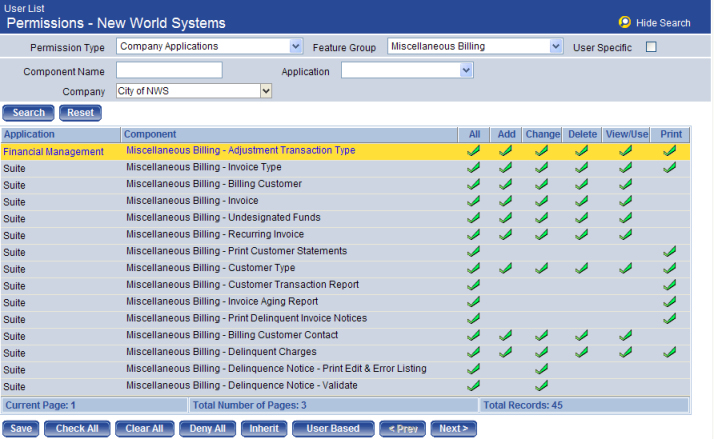Toggle Print checkmark for Print Customer Statements

click(669, 252)
